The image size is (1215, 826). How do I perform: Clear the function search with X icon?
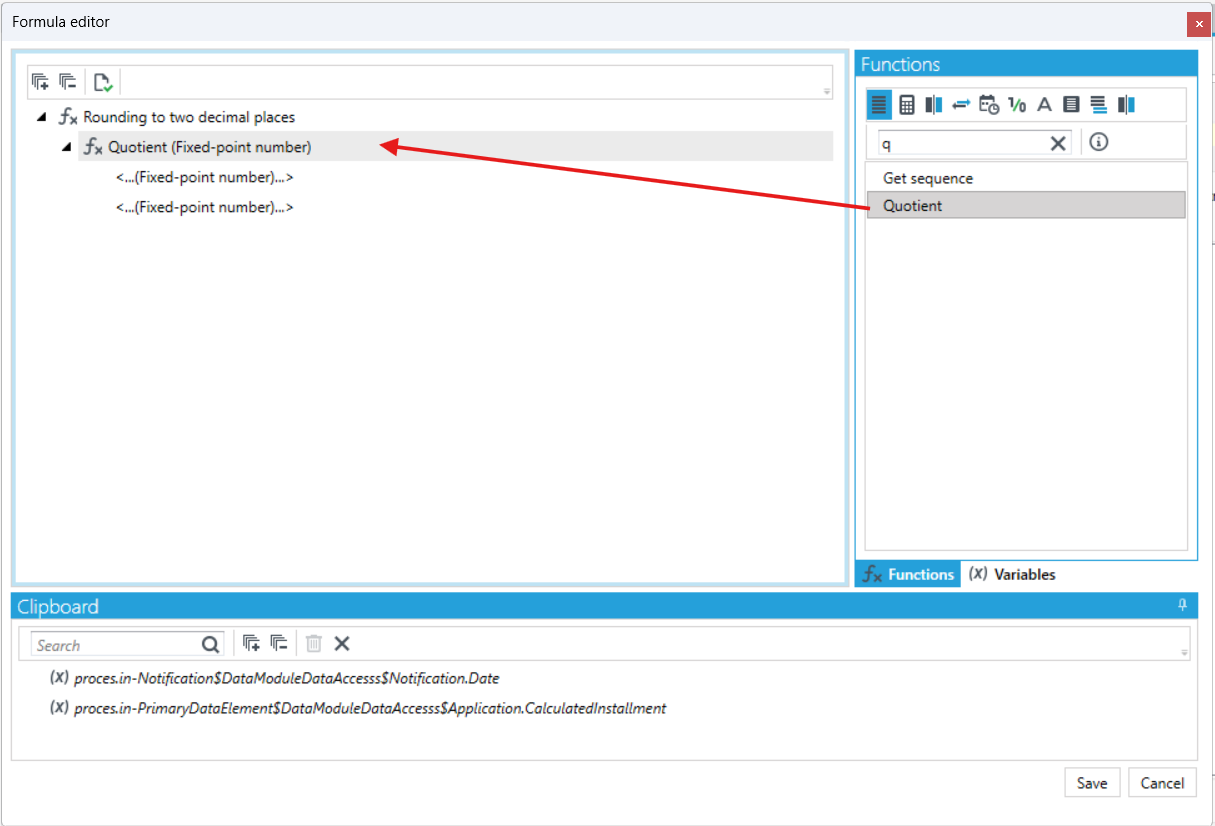(x=1058, y=143)
